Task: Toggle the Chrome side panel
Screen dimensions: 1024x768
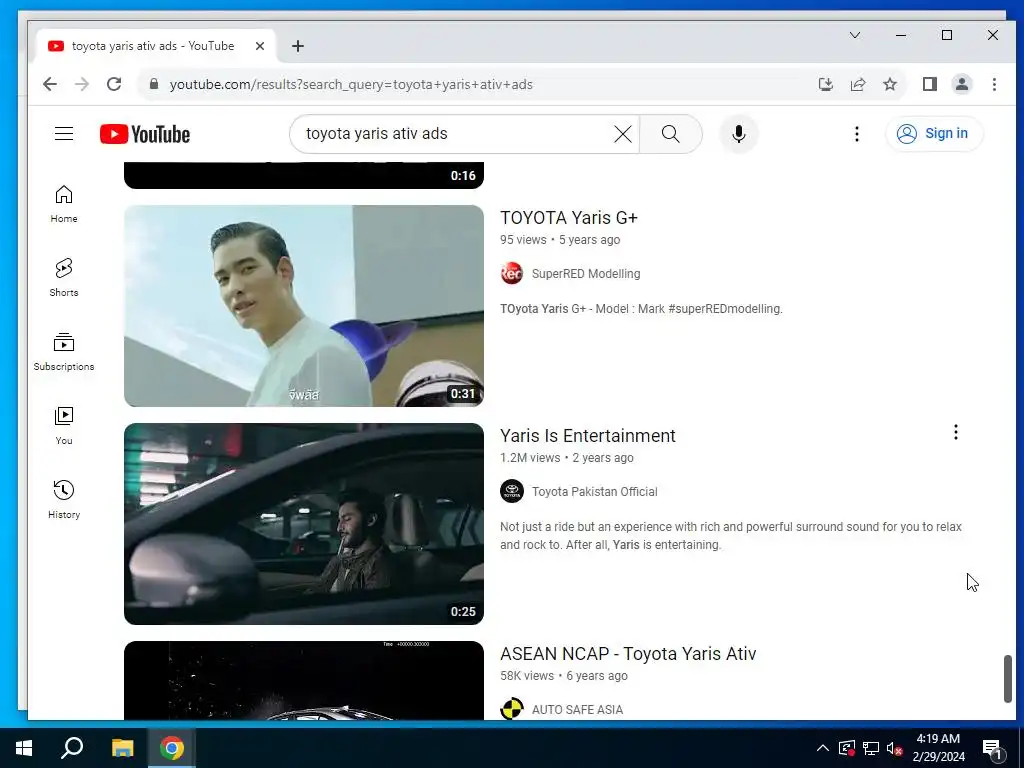Action: [929, 84]
